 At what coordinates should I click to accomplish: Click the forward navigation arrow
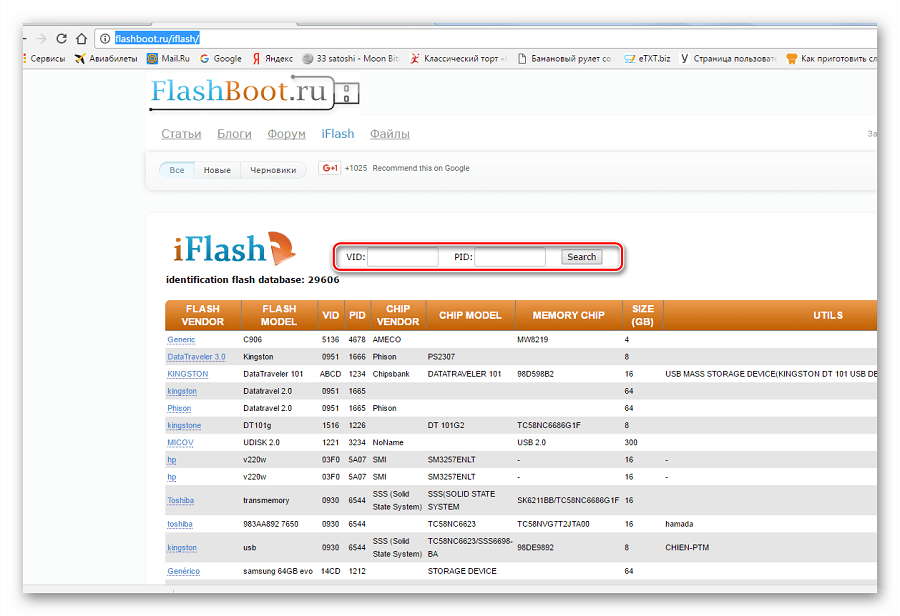coord(40,38)
